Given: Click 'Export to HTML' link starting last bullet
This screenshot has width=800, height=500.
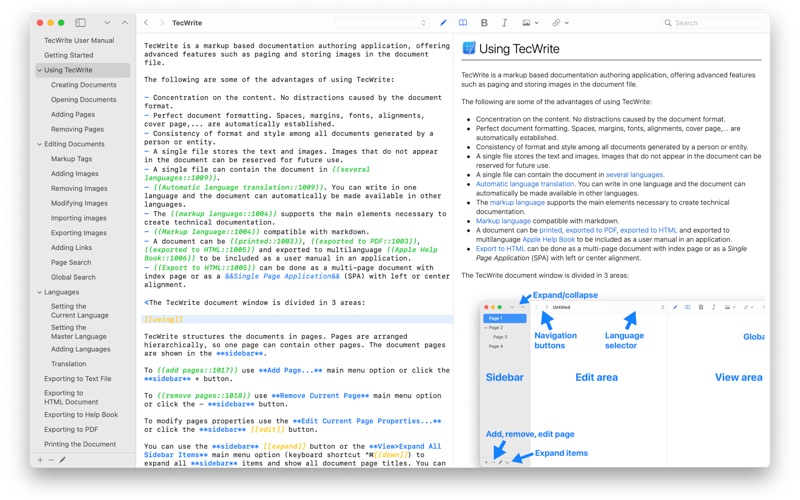Looking at the screenshot, I should 500,248.
